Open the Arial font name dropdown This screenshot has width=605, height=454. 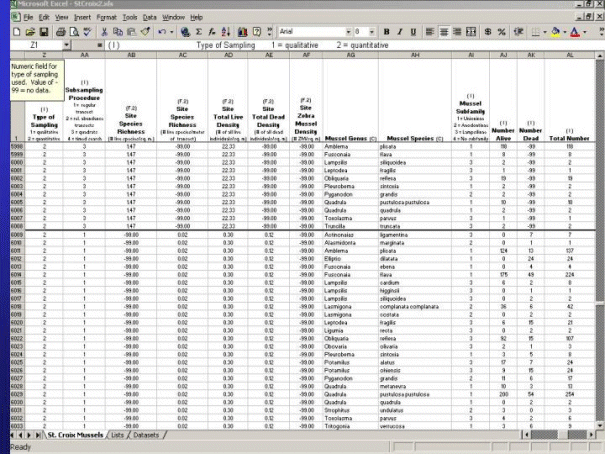(x=348, y=32)
